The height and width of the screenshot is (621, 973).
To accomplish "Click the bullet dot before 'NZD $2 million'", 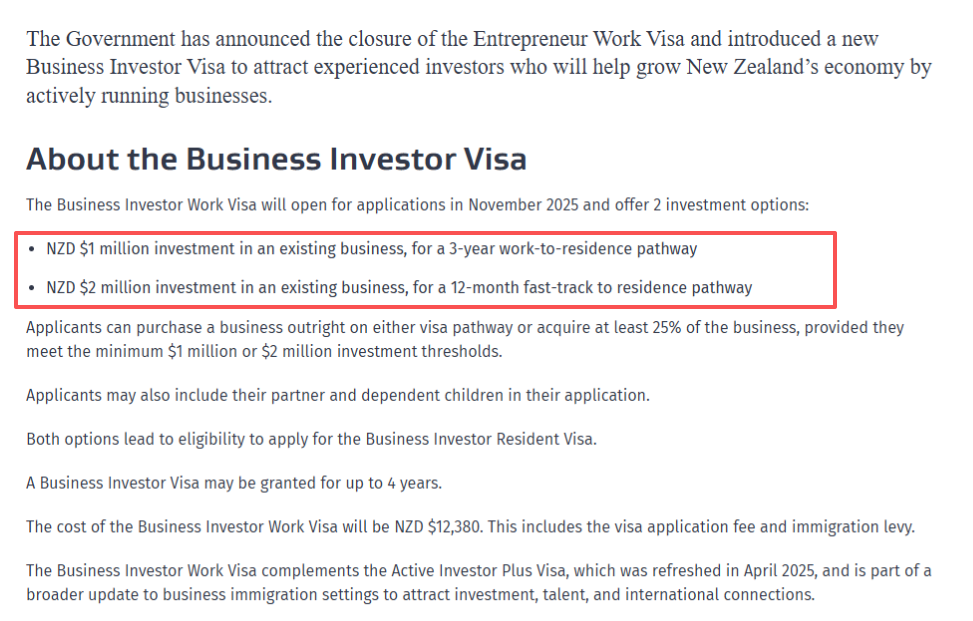I will 35,288.
